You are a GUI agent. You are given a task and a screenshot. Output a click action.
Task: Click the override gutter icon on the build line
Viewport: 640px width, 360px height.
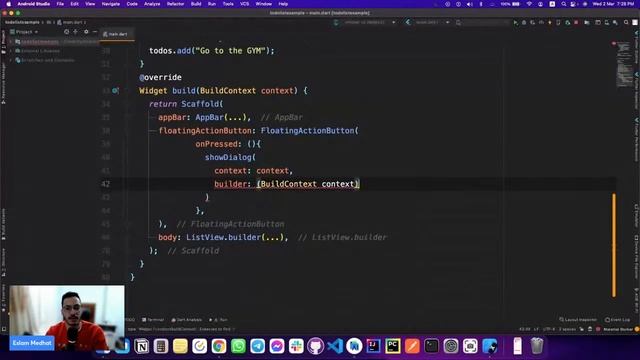click(x=115, y=91)
